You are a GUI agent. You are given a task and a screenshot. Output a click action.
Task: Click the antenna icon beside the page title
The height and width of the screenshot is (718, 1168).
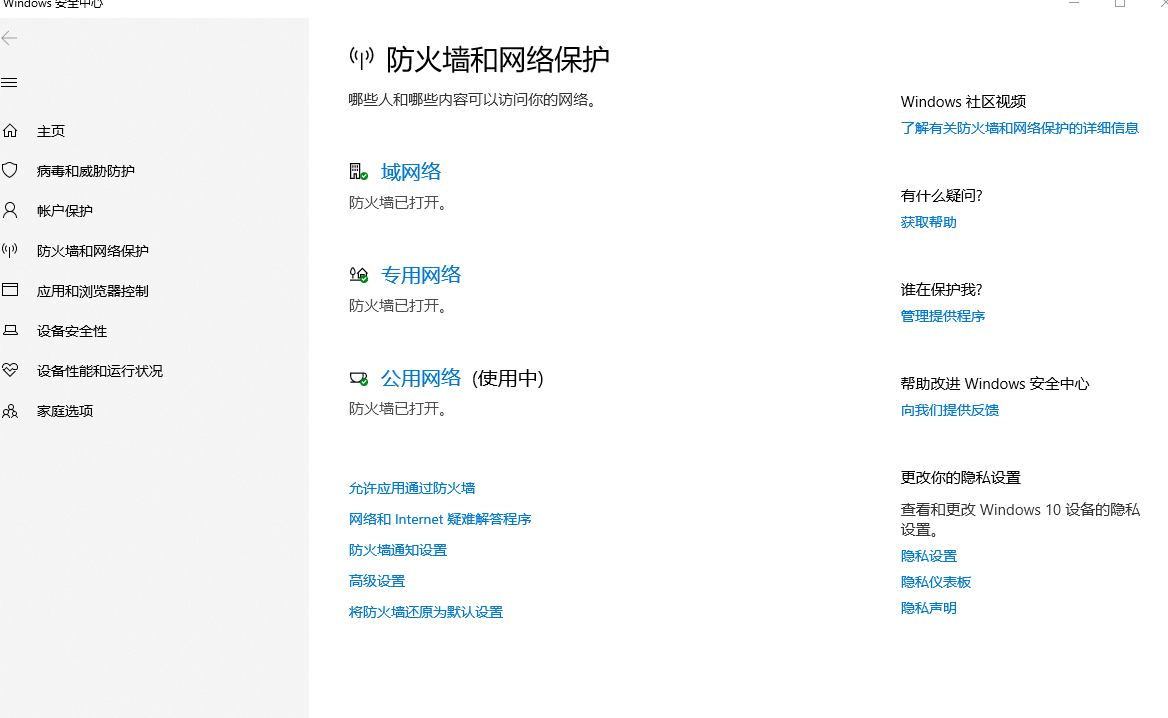click(361, 58)
